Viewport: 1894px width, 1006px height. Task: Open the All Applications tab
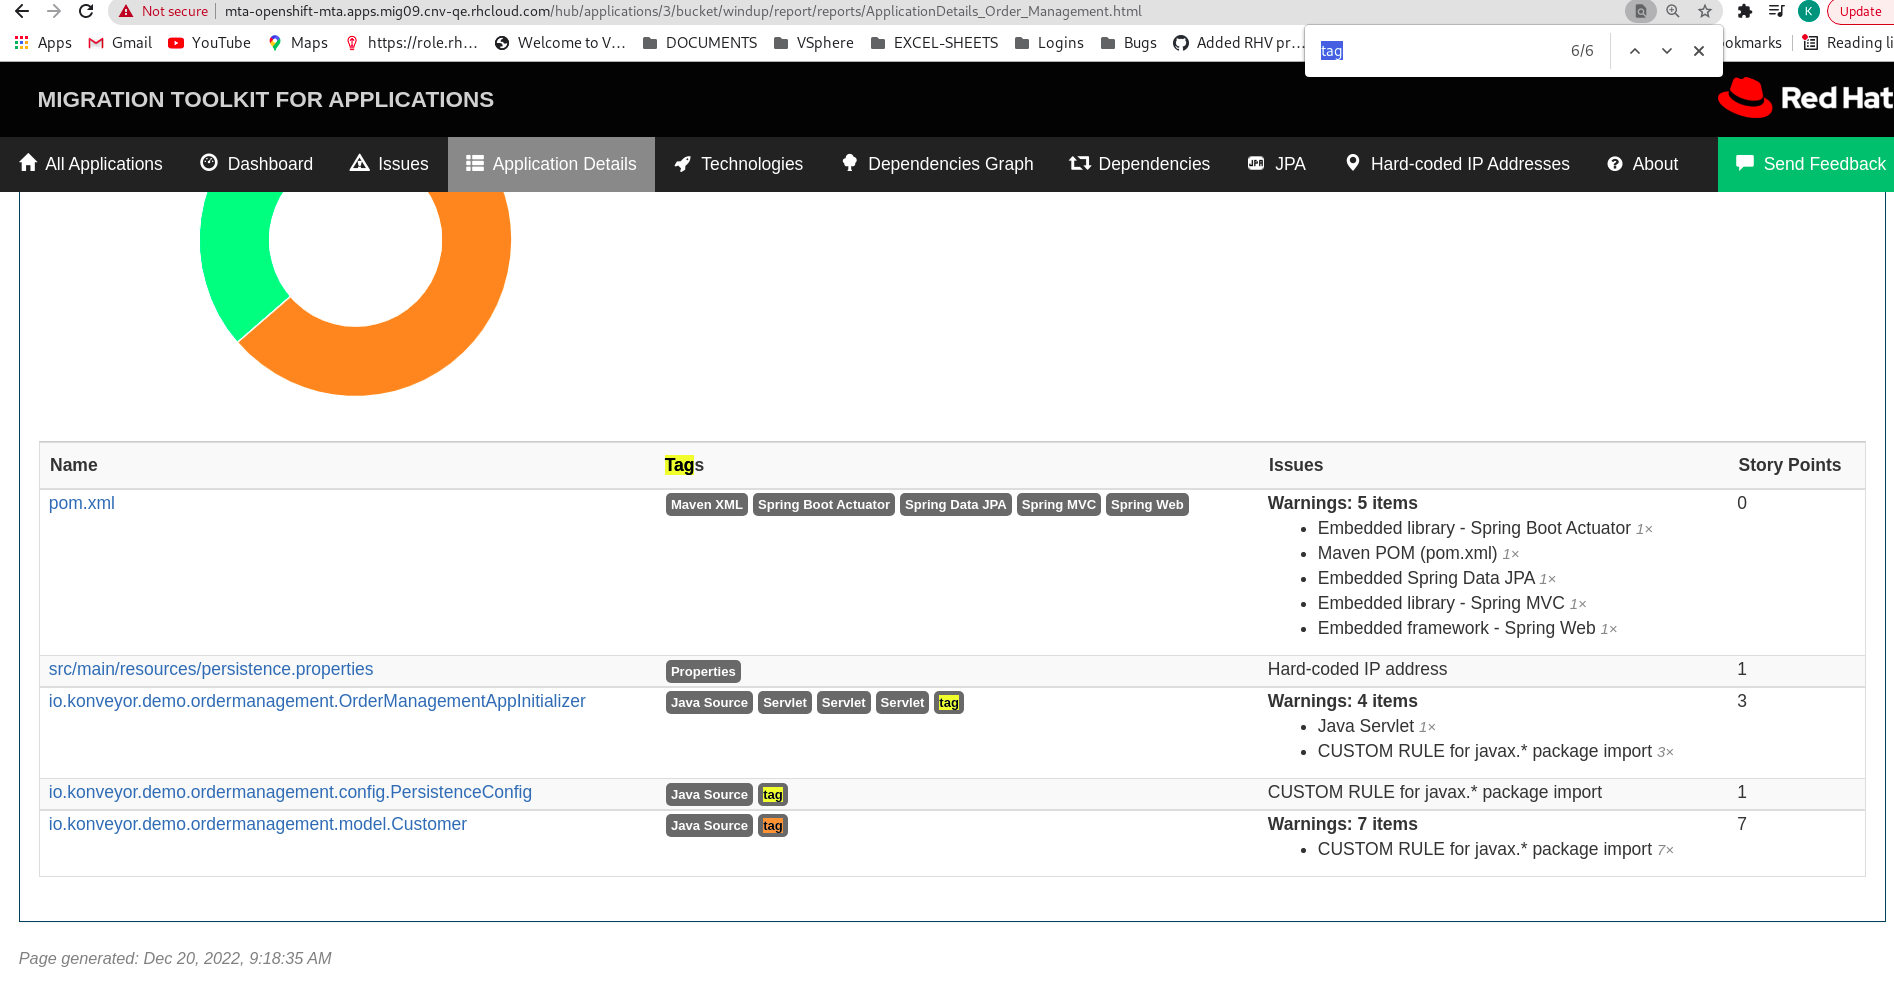[x=91, y=164]
